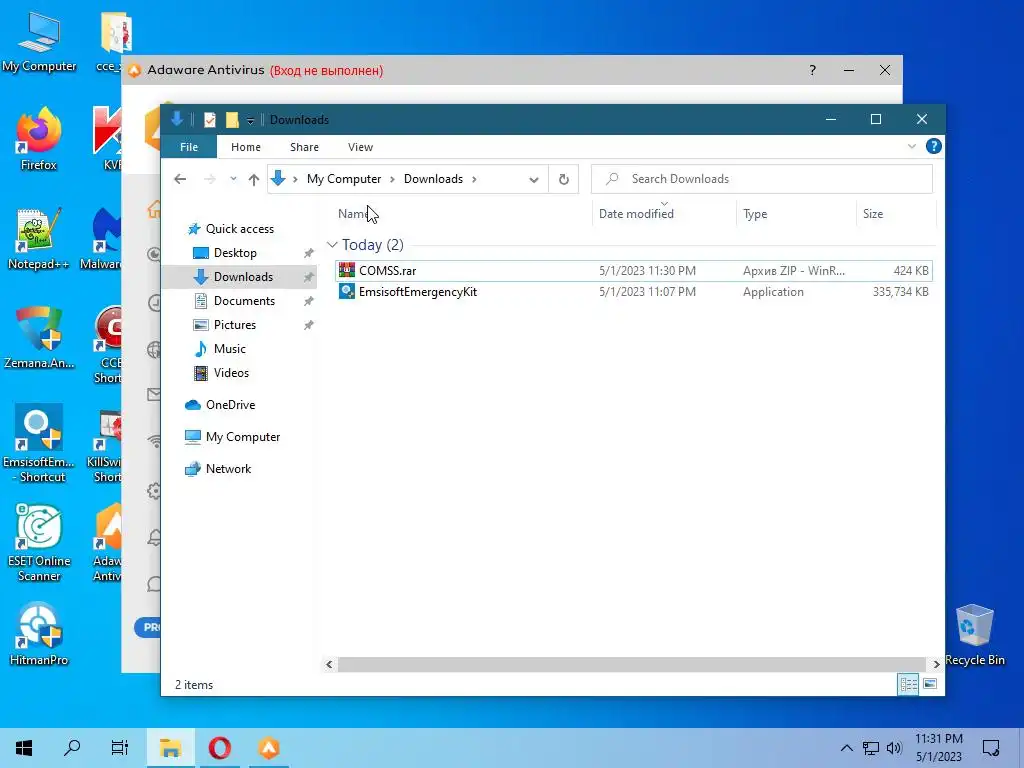This screenshot has height=768, width=1024.
Task: Click the COMSS.rar date 5/1/2023 11:30 PM
Action: (x=647, y=270)
